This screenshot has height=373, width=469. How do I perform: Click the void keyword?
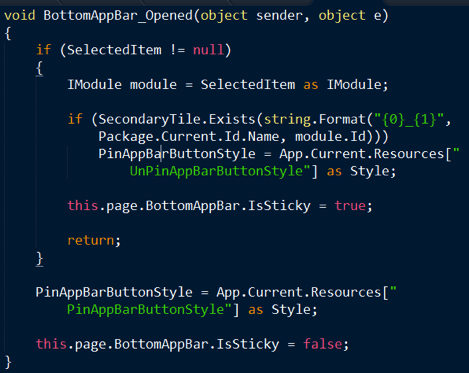coord(20,15)
